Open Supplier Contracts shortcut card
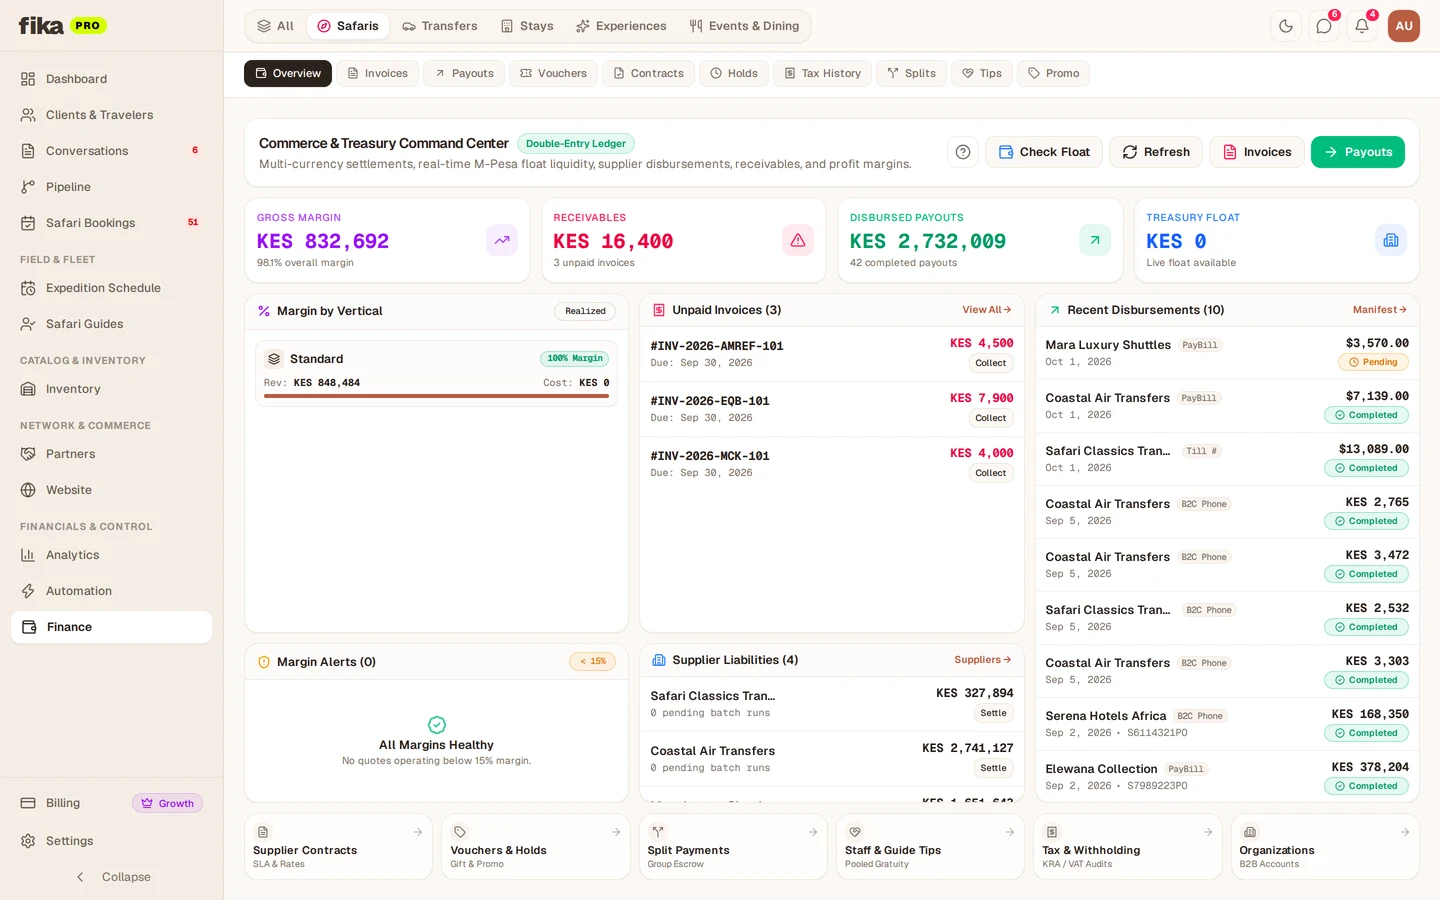 [338, 847]
